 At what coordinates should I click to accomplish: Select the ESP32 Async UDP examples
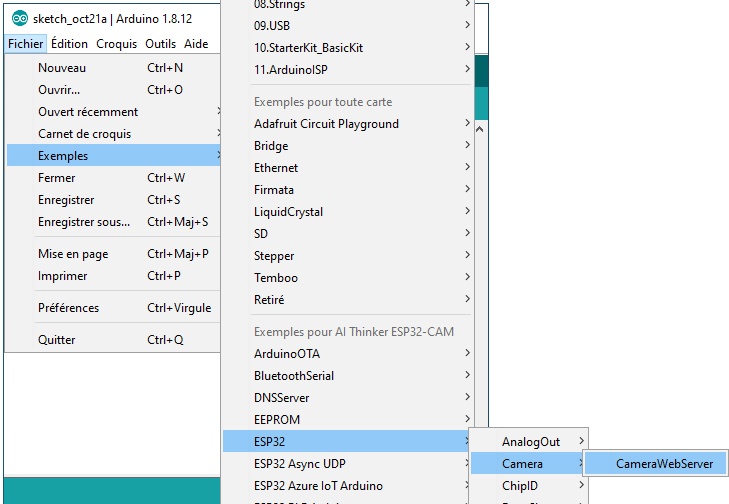pos(299,464)
